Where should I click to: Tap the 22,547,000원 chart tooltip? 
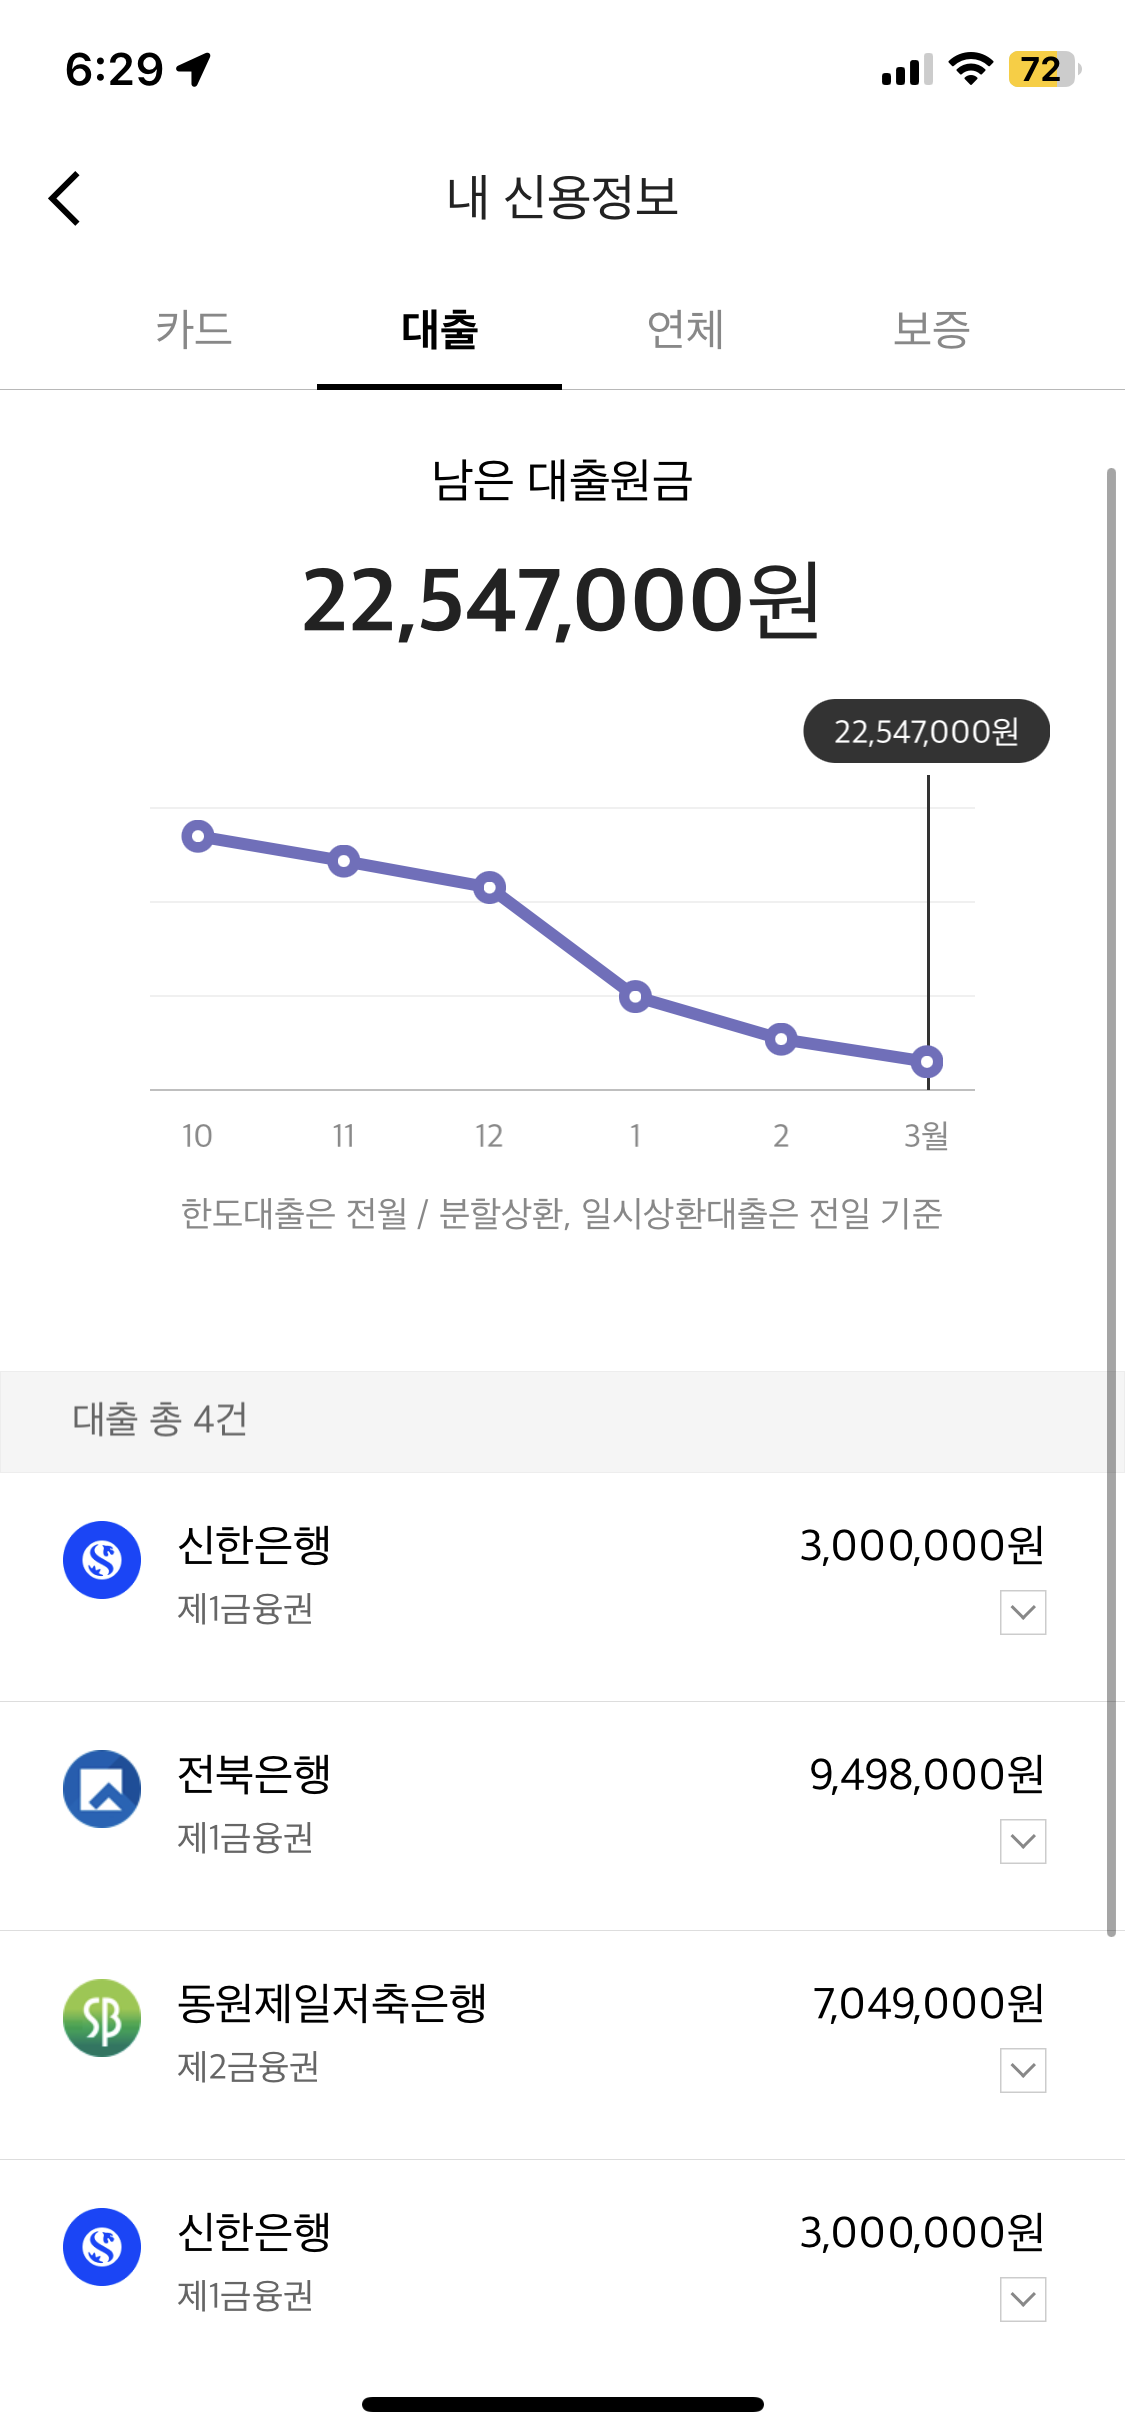[926, 731]
